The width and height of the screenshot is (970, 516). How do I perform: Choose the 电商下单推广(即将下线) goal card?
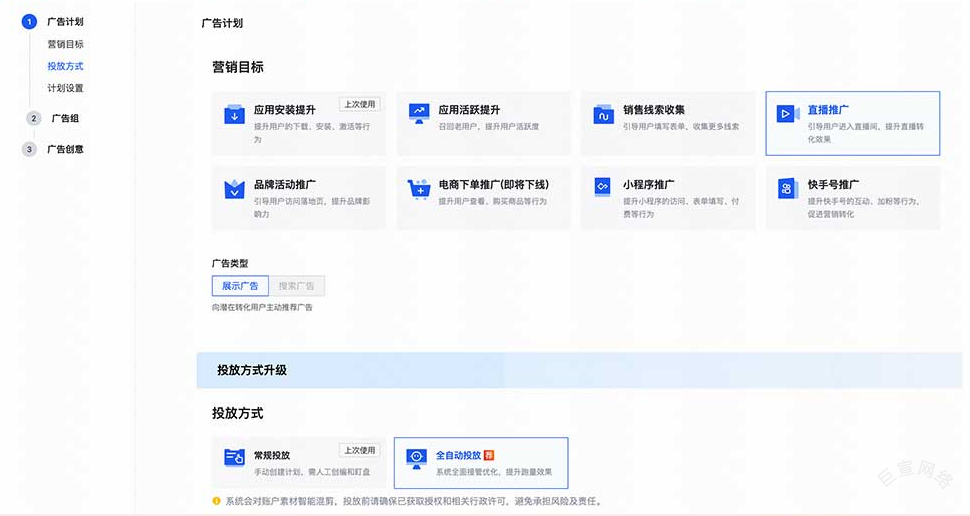[x=483, y=198]
